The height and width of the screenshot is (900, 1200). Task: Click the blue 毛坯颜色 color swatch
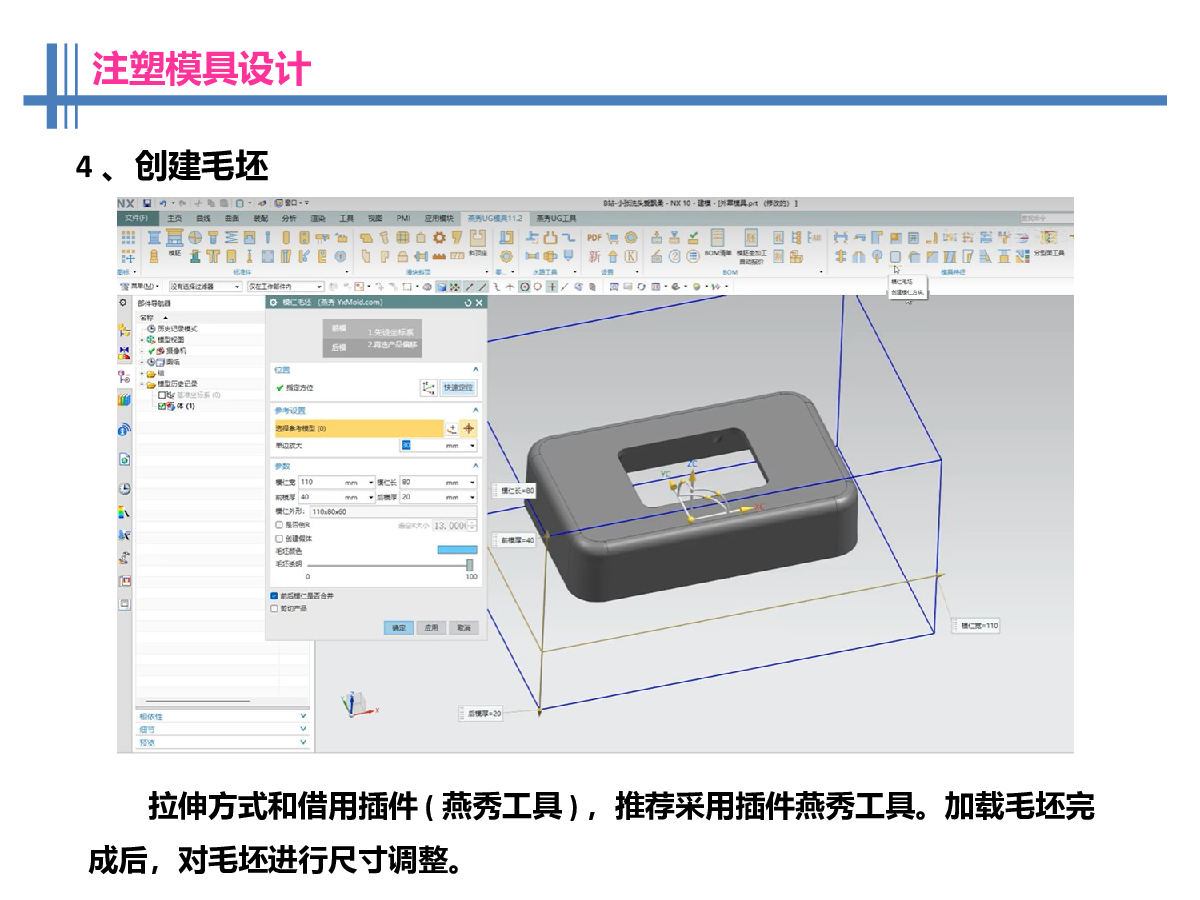(457, 550)
